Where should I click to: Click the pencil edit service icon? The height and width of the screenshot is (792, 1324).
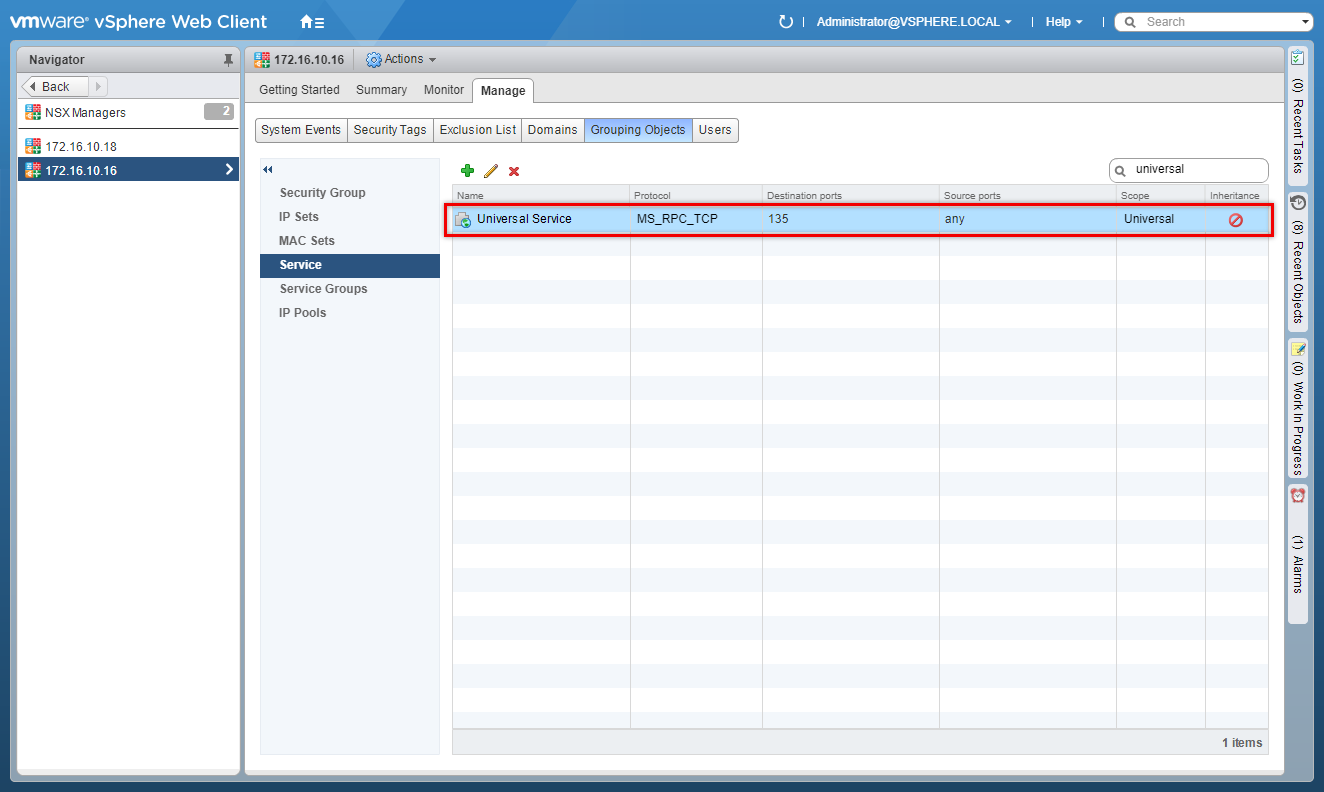(x=491, y=171)
